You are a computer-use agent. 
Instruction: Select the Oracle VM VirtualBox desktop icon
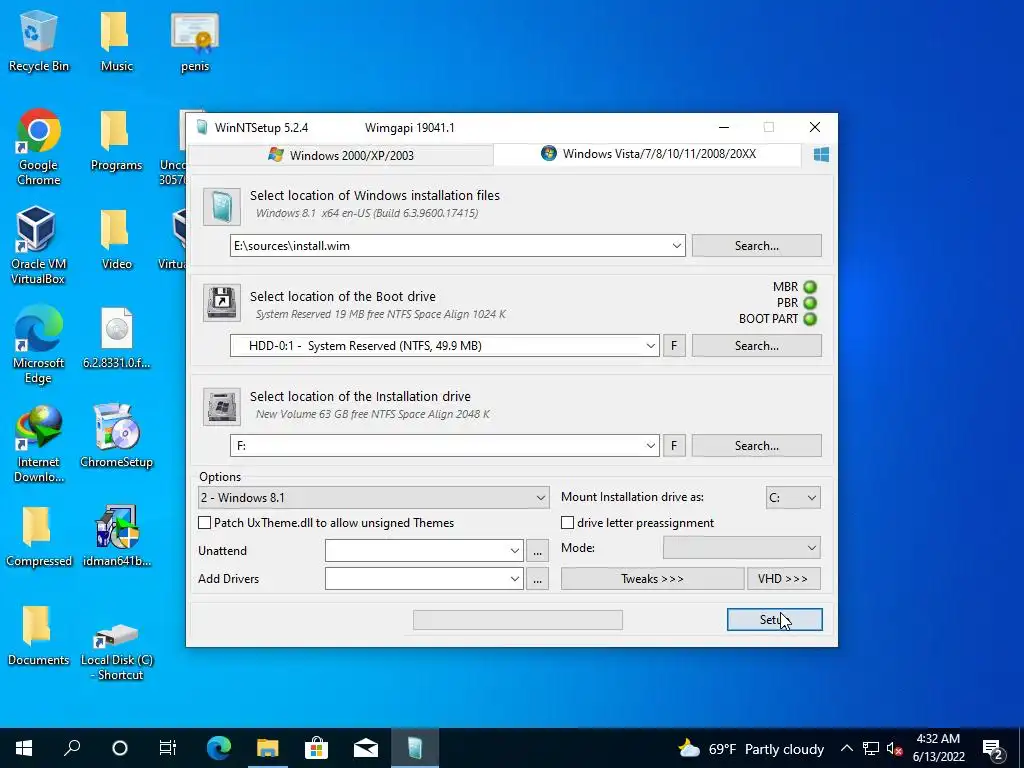[38, 245]
